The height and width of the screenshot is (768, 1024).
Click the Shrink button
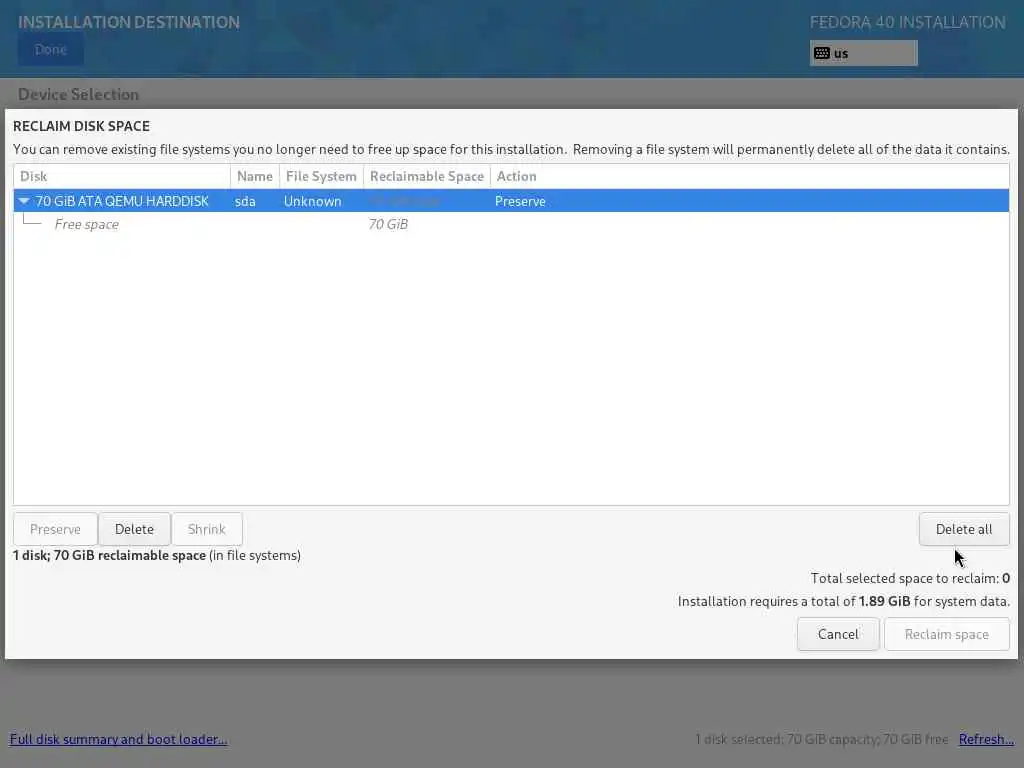[207, 529]
